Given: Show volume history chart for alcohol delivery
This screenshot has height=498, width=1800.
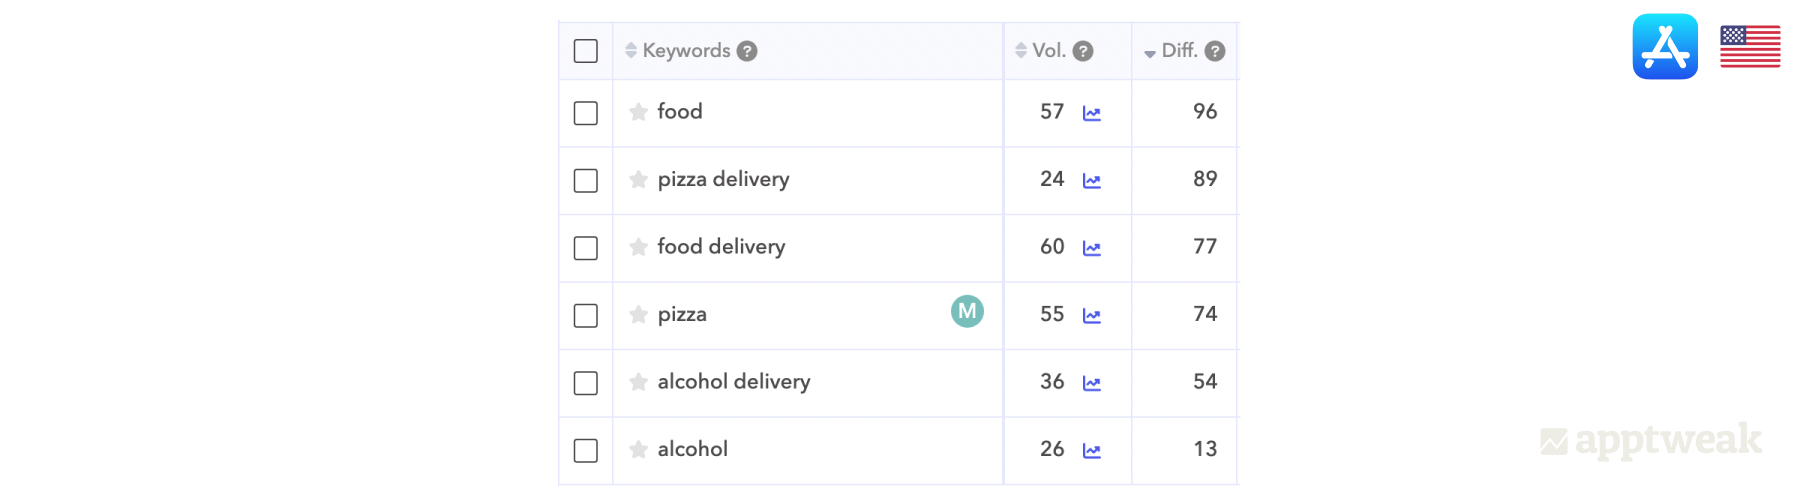Looking at the screenshot, I should pyautogui.click(x=1092, y=383).
